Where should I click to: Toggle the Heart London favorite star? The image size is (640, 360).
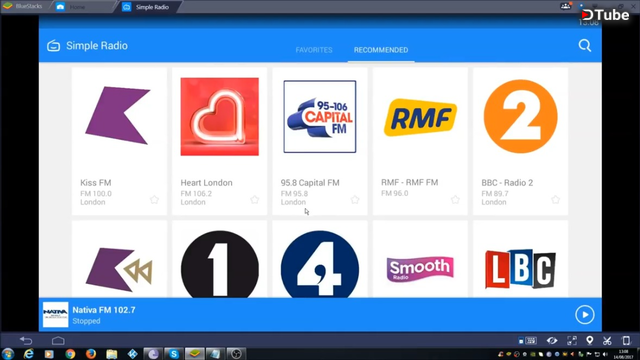pos(254,200)
